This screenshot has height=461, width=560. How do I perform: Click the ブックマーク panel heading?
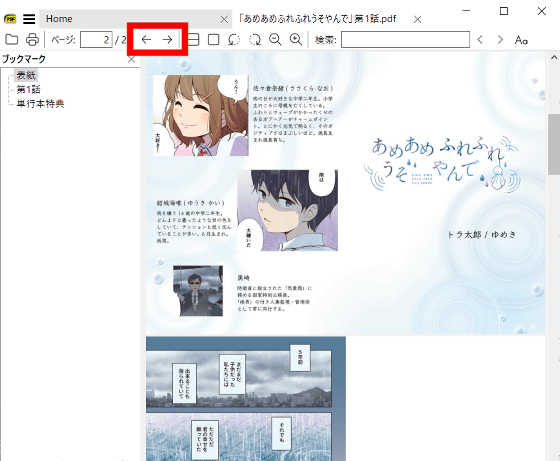pos(24,59)
